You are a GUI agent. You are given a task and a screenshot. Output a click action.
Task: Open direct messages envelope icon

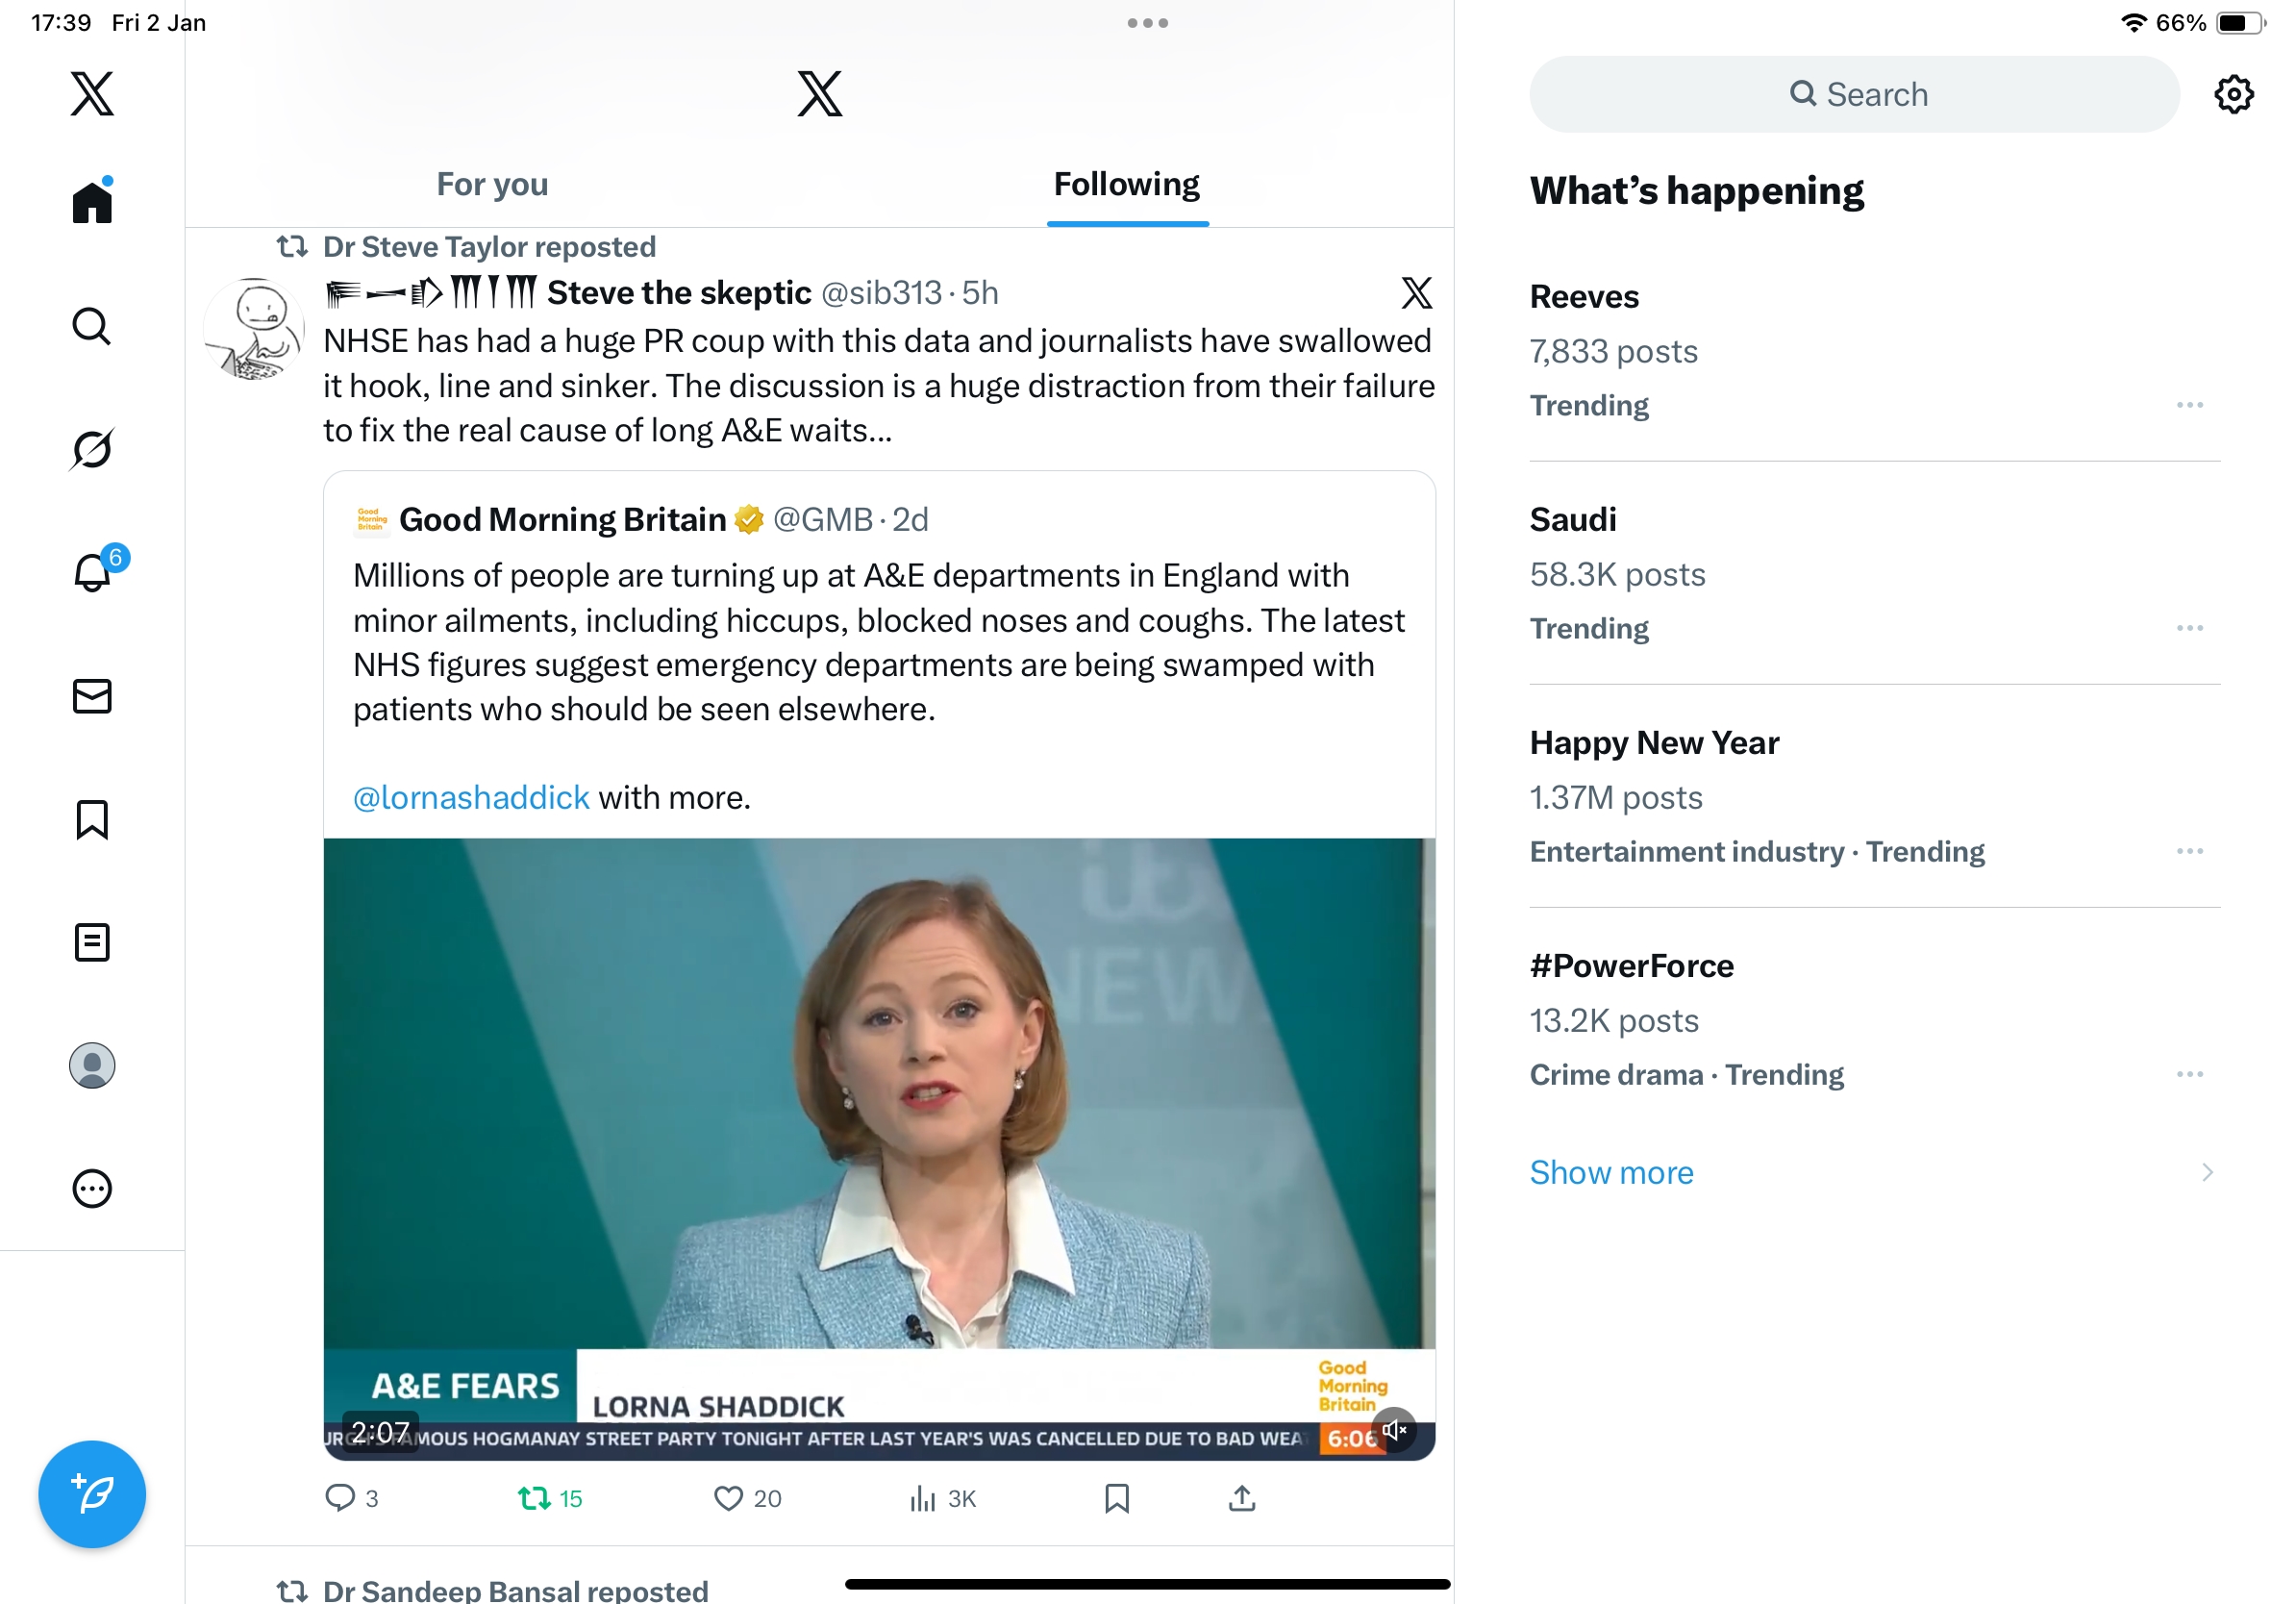[x=92, y=696]
